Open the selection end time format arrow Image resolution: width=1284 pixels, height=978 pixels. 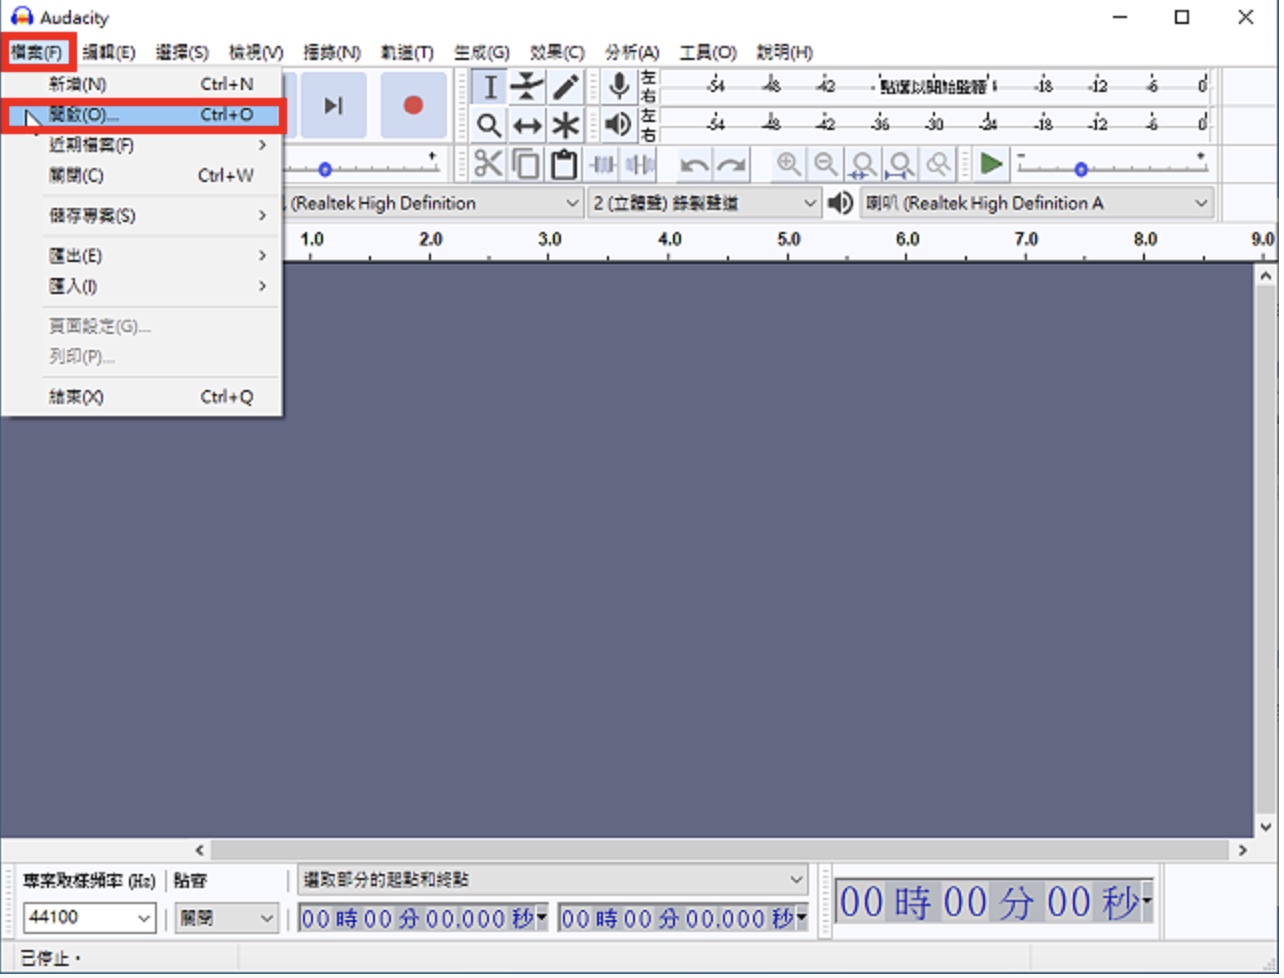point(802,917)
